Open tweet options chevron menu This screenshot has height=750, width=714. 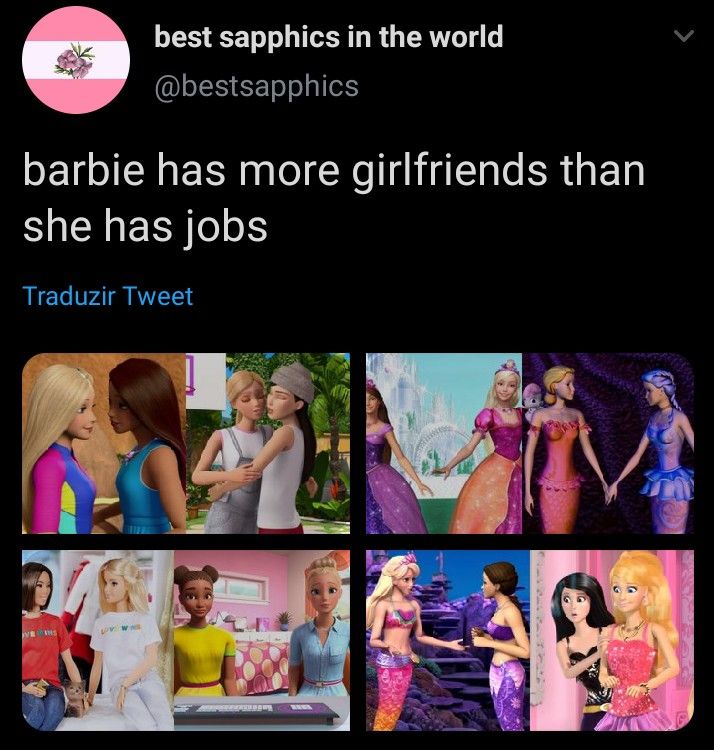(x=683, y=36)
